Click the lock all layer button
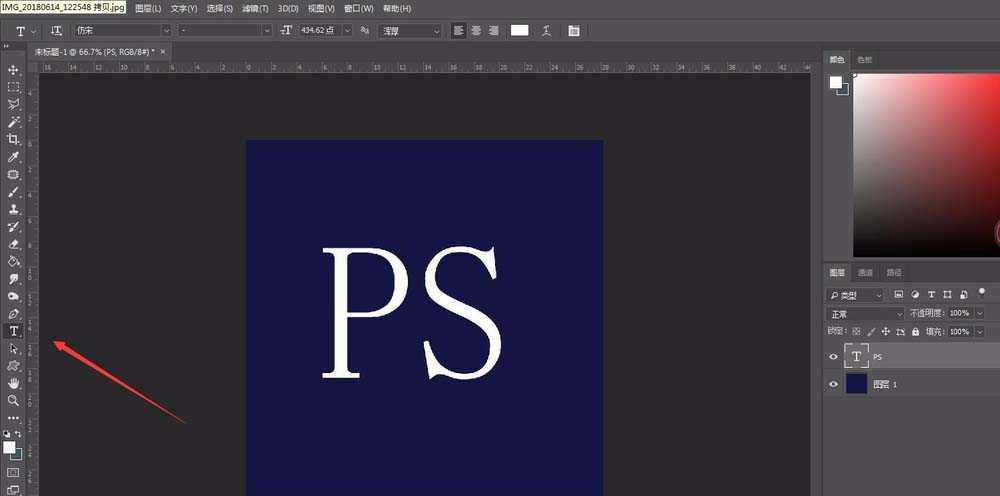The height and width of the screenshot is (496, 1000). tap(901, 331)
